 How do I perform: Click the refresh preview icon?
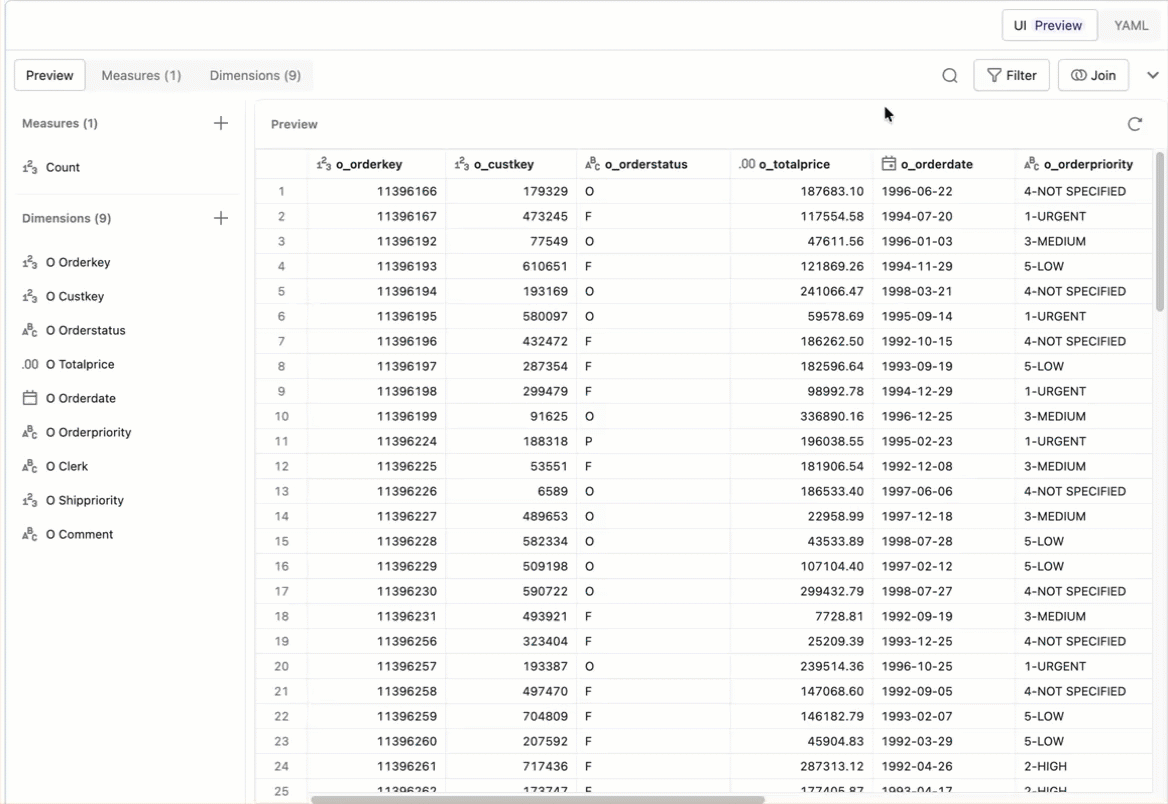point(1134,124)
